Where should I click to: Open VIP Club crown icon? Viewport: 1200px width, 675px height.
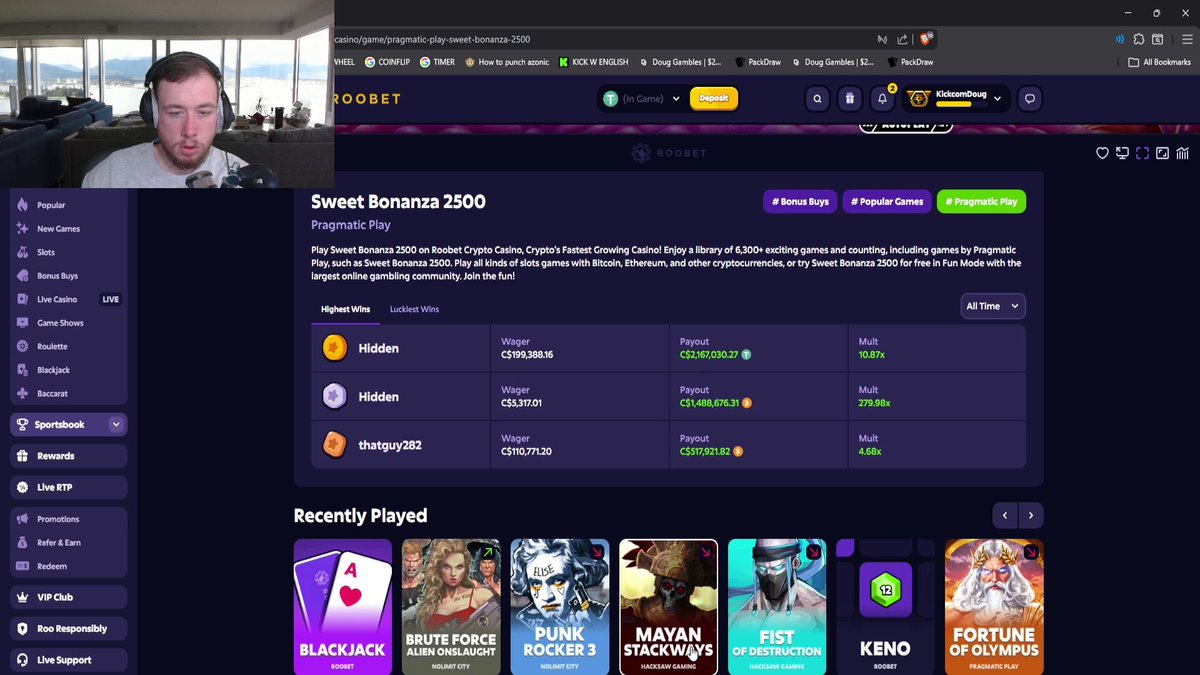coord(22,597)
